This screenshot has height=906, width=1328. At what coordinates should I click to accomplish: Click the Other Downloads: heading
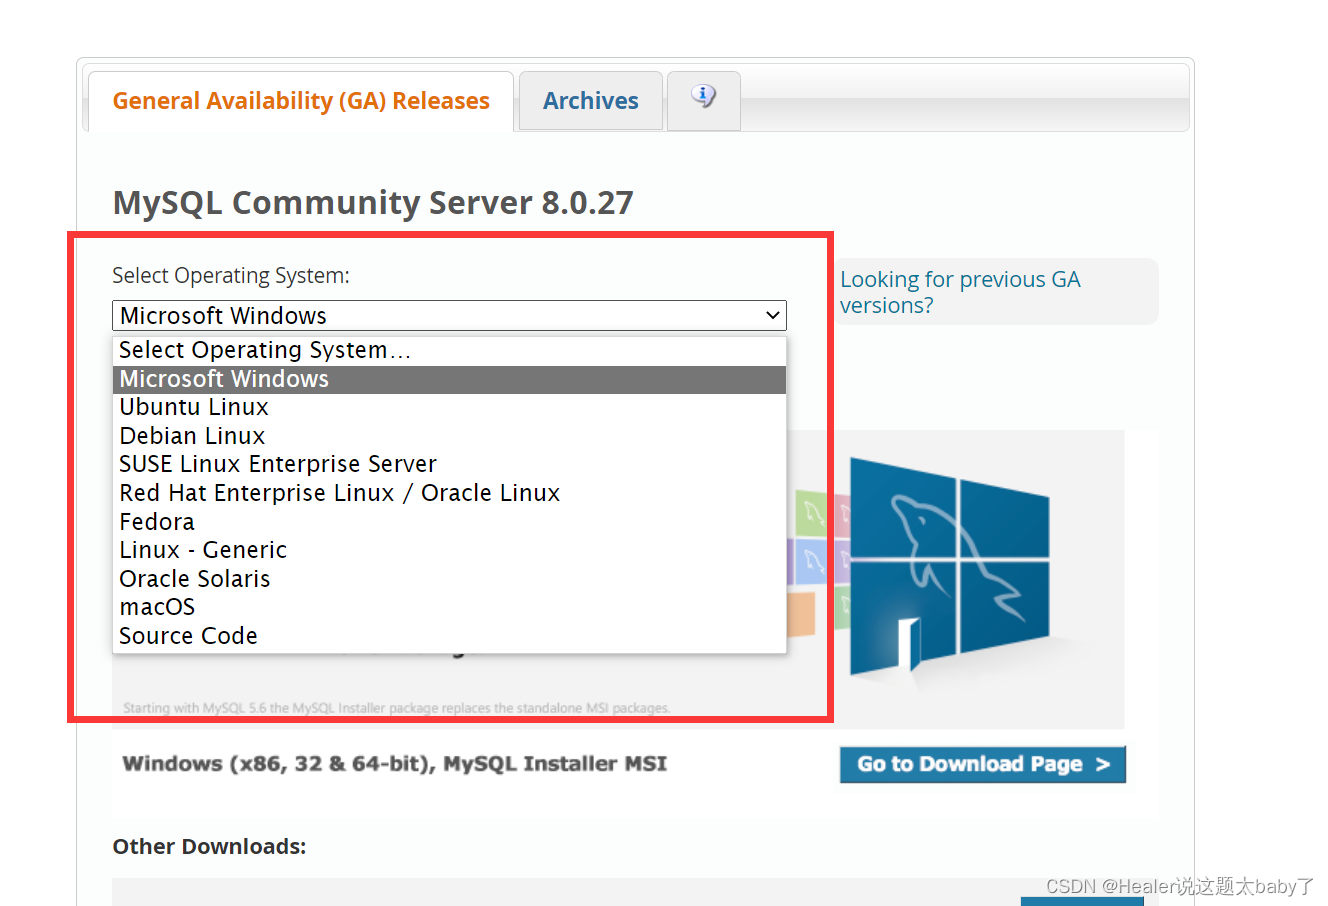coord(209,846)
